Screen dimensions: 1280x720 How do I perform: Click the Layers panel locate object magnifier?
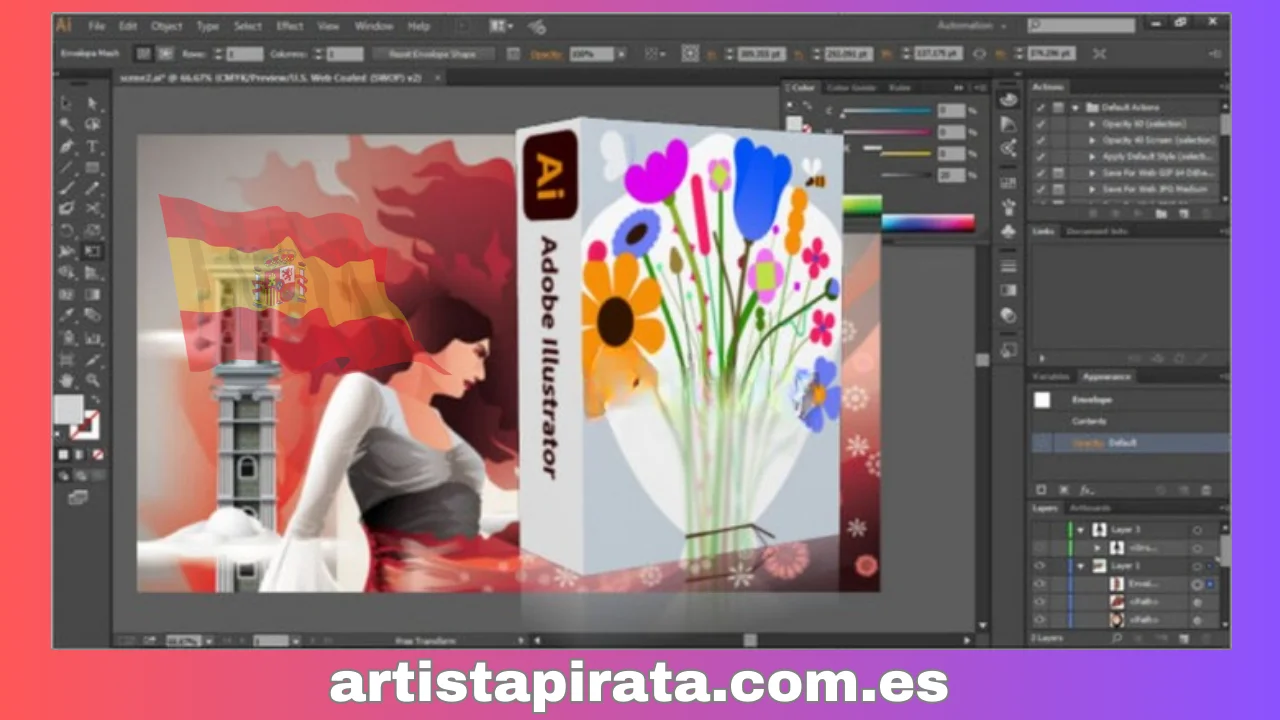pyautogui.click(x=1117, y=637)
